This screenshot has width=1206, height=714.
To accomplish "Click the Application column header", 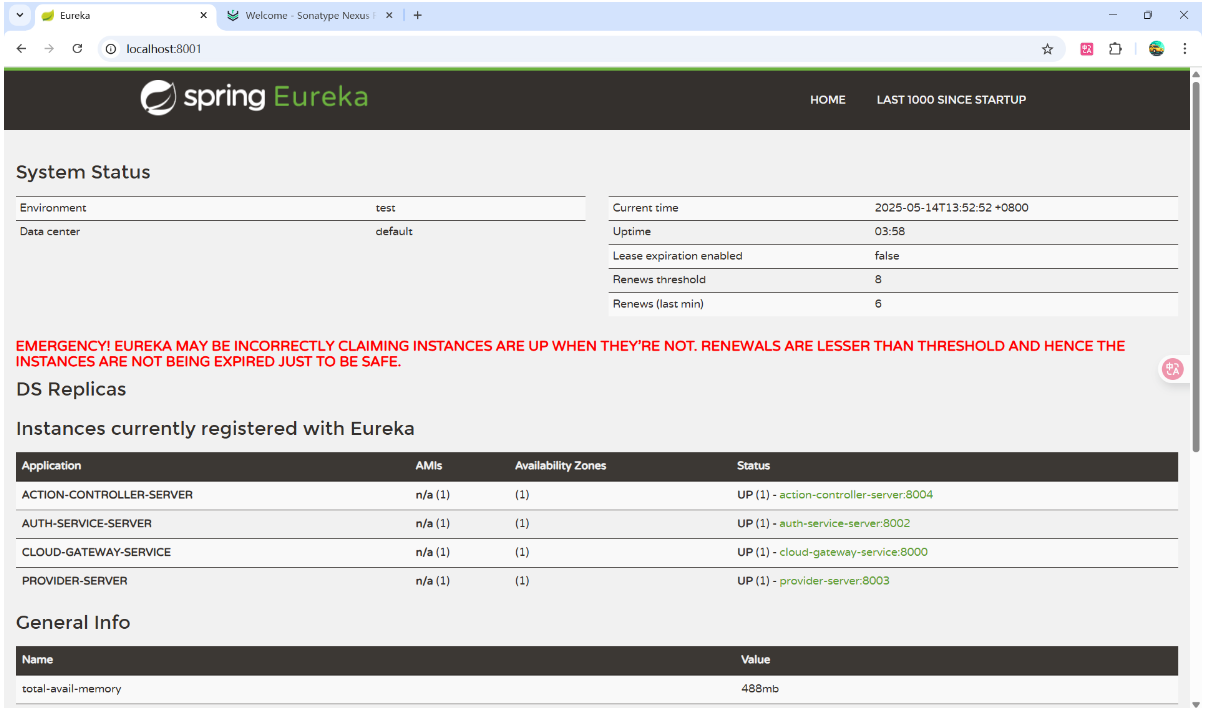I will (x=52, y=466).
